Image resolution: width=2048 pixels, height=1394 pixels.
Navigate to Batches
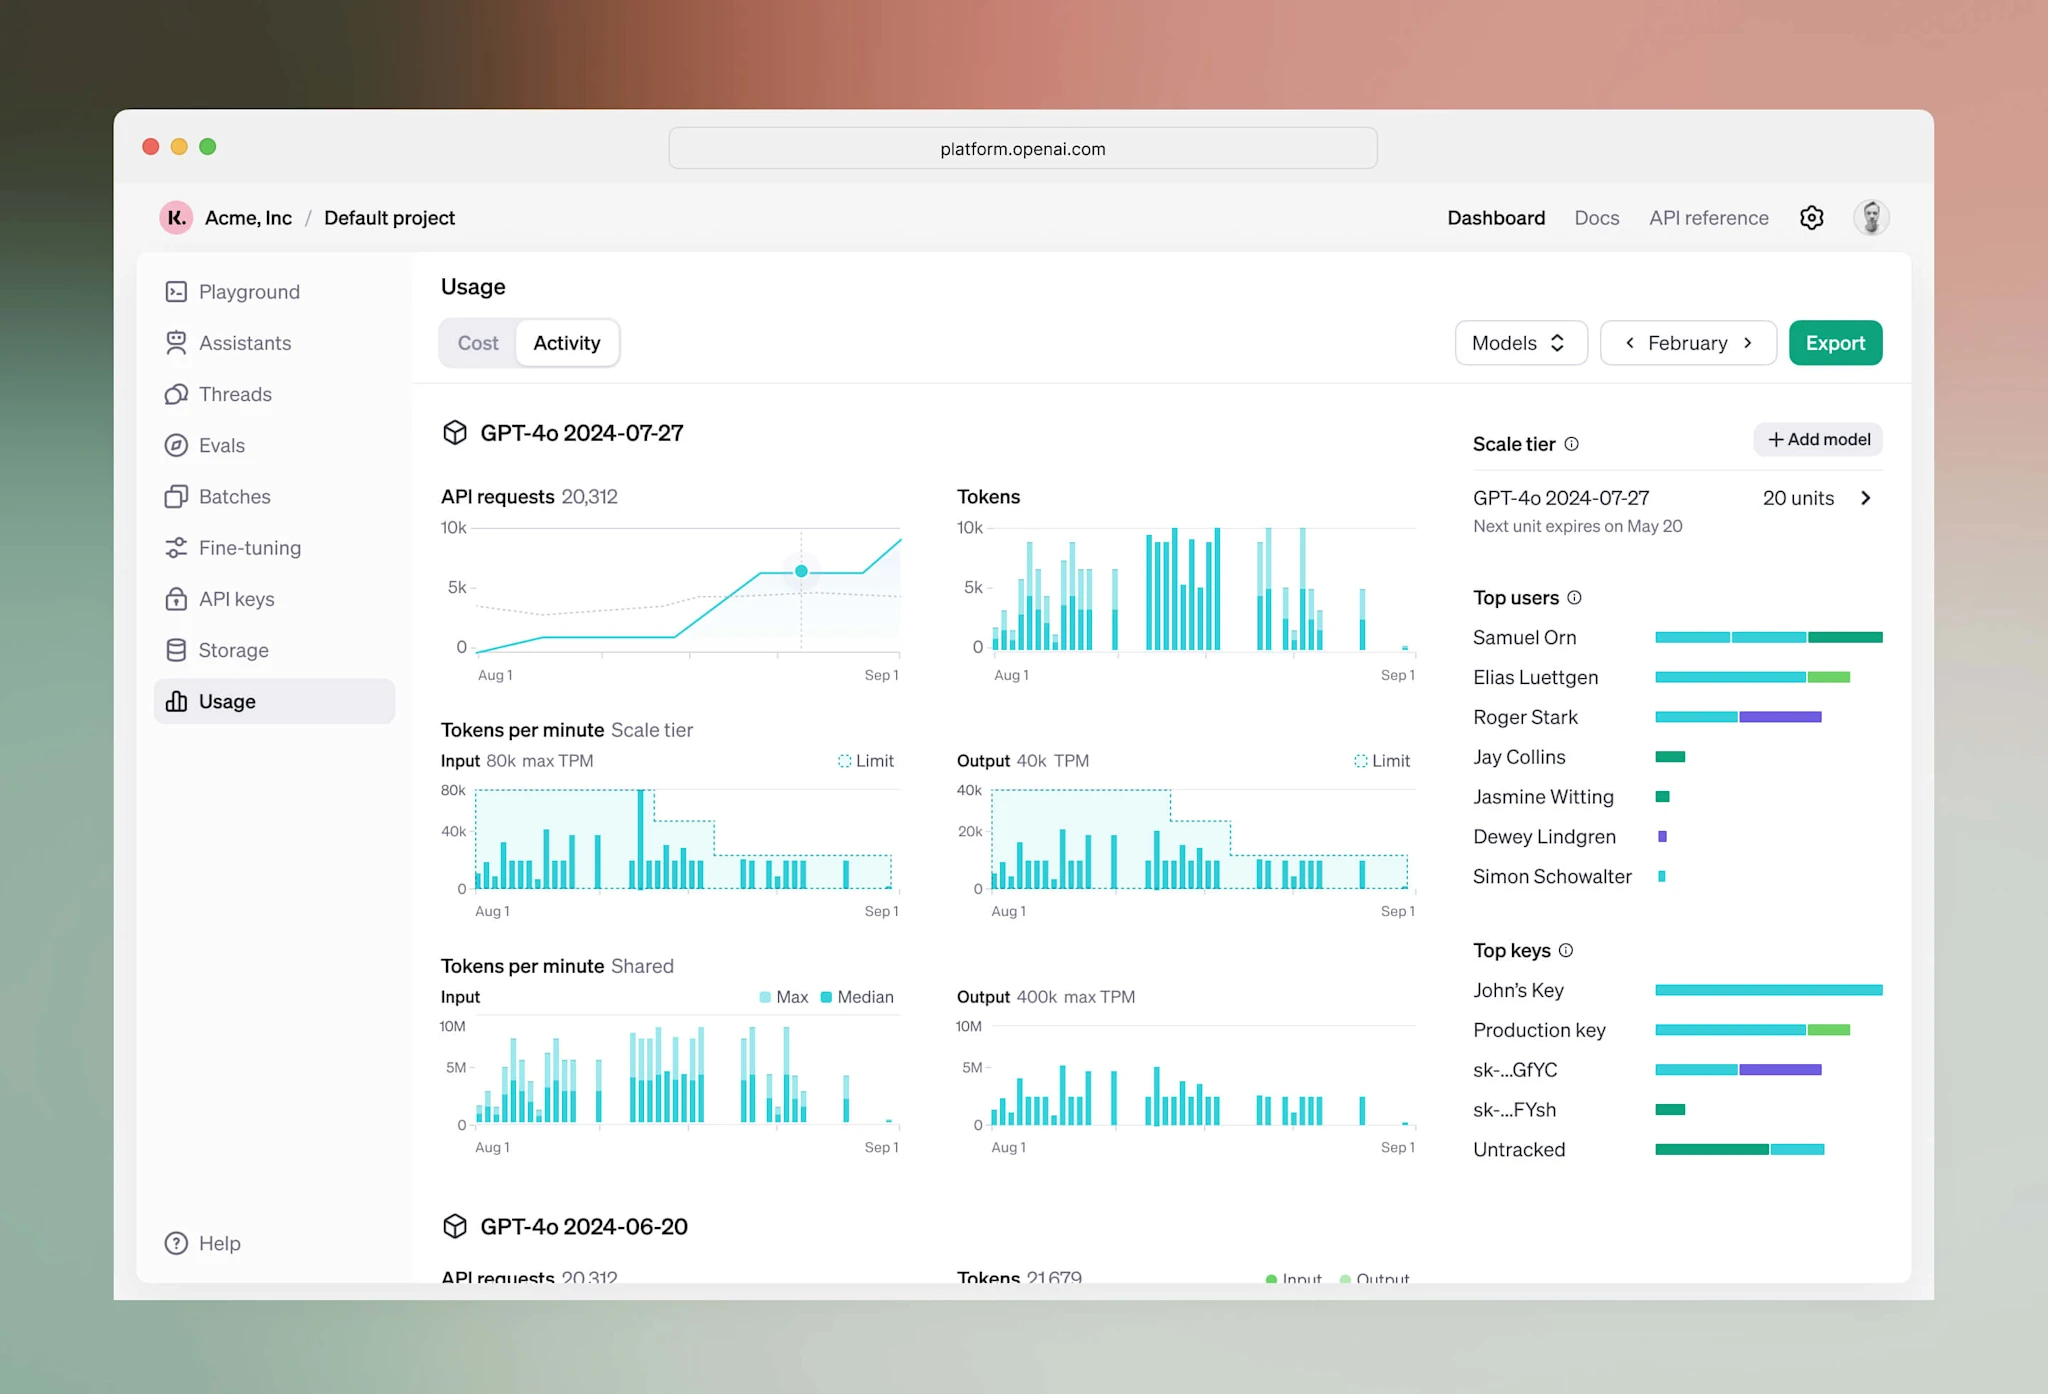pyautogui.click(x=234, y=496)
